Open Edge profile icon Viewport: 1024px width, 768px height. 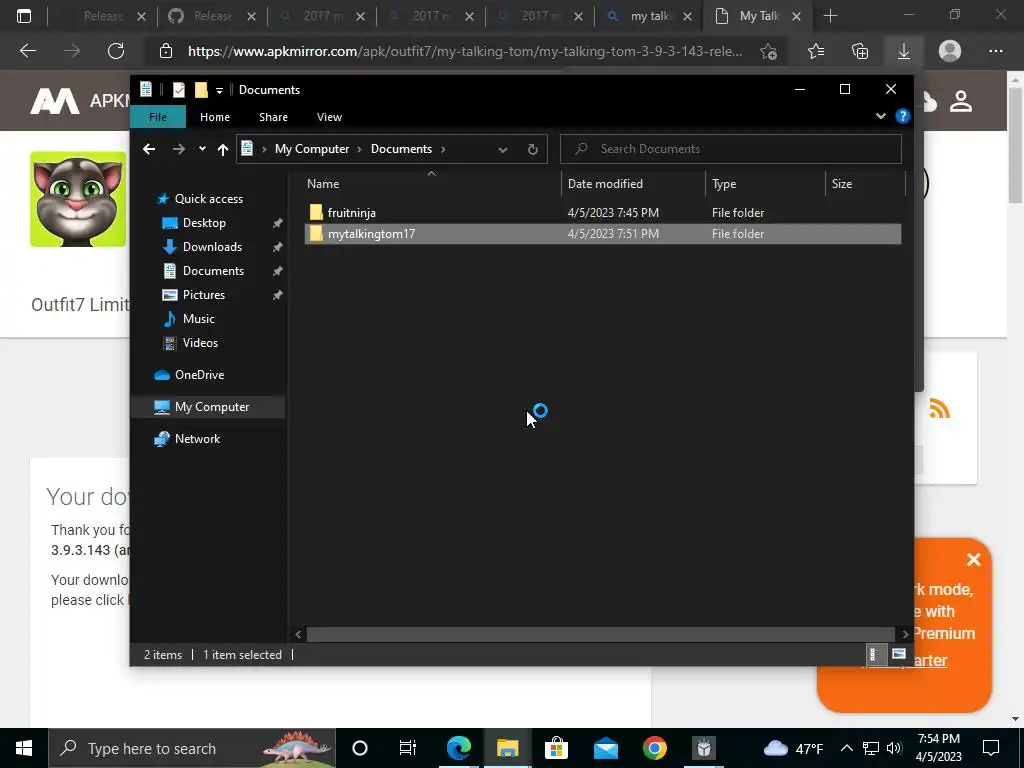[950, 51]
